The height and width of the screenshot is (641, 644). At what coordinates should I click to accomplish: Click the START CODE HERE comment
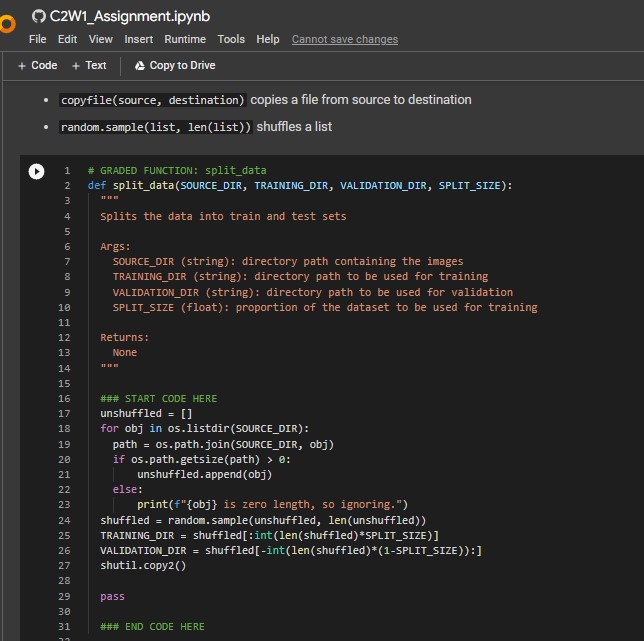[x=159, y=399]
